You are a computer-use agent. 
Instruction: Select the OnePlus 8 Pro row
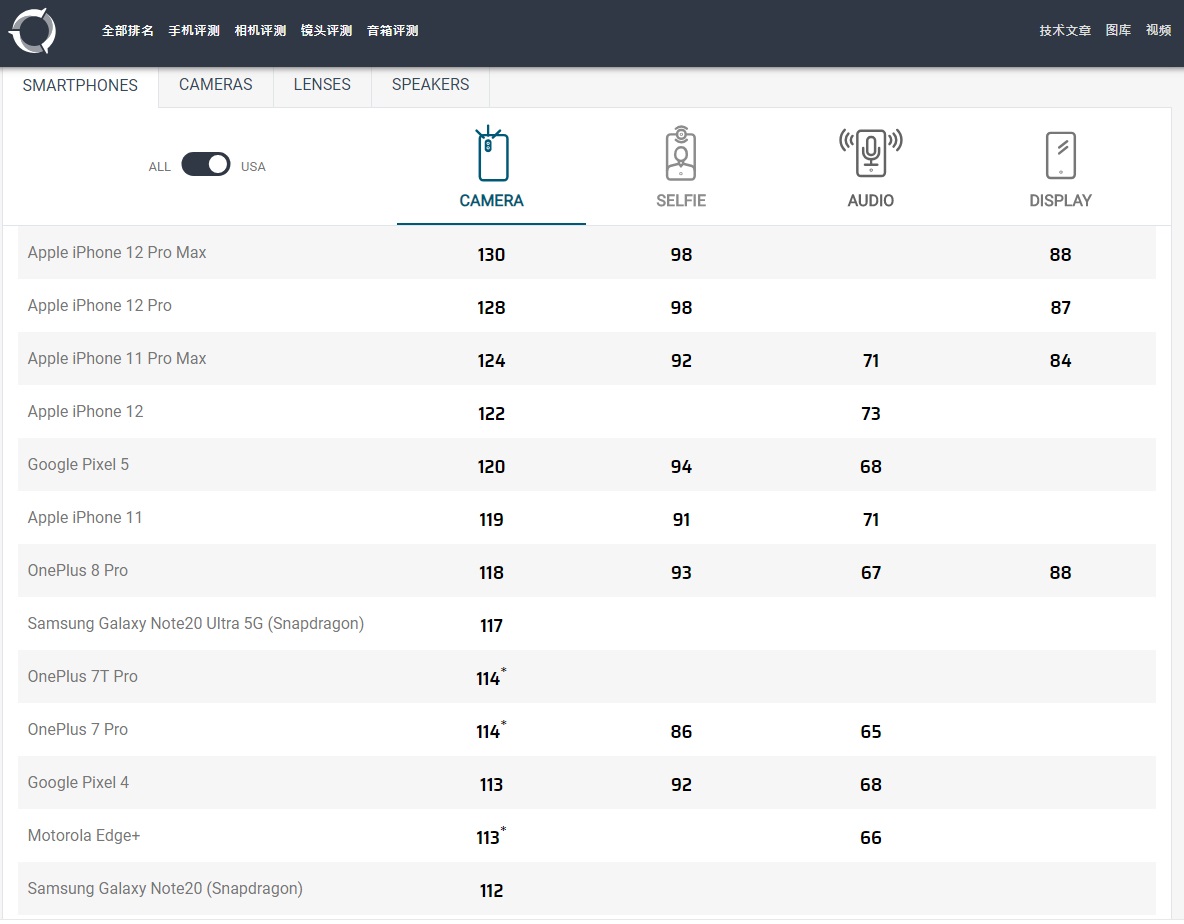[x=78, y=571]
